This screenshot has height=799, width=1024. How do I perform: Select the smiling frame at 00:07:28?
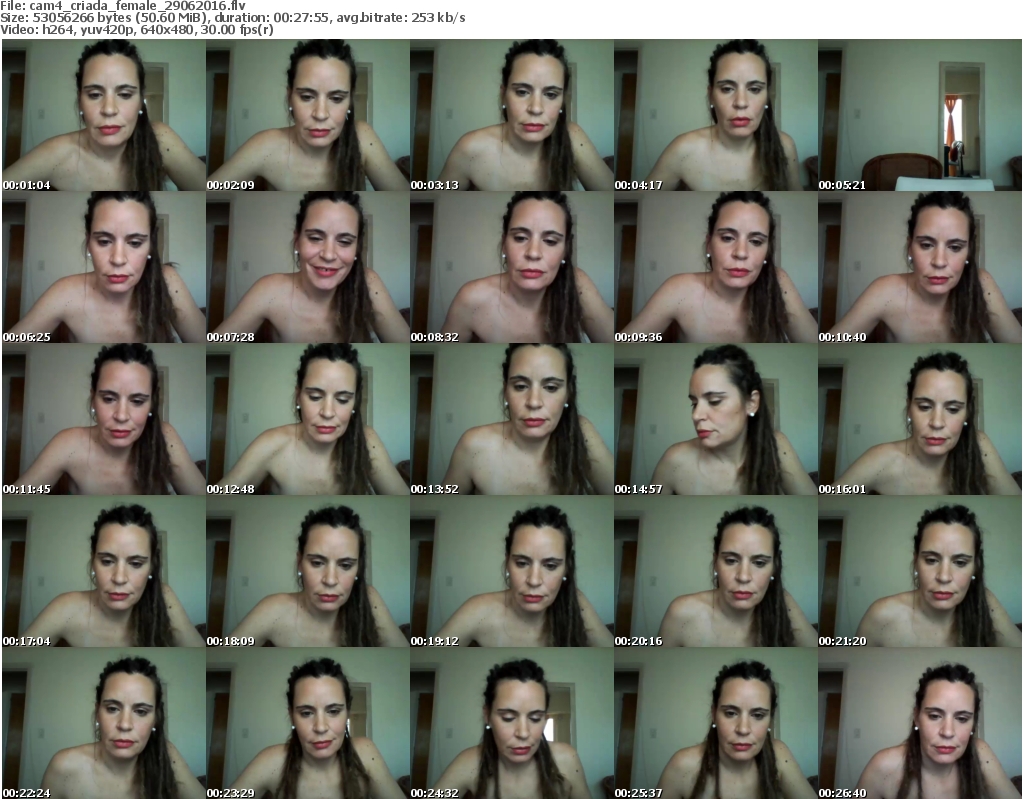point(308,267)
